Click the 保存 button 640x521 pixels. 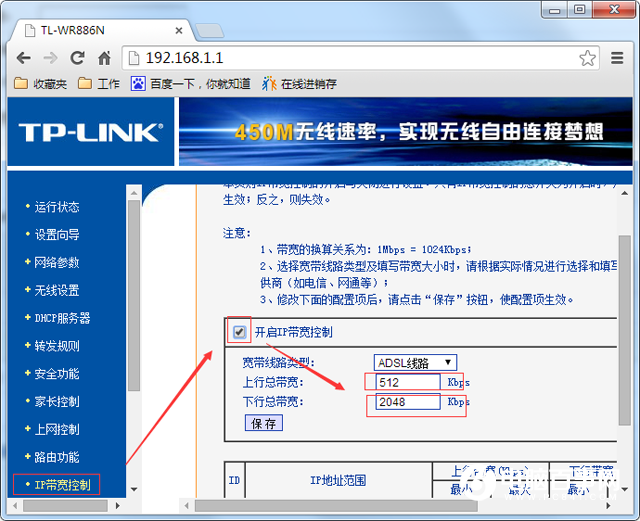point(264,423)
